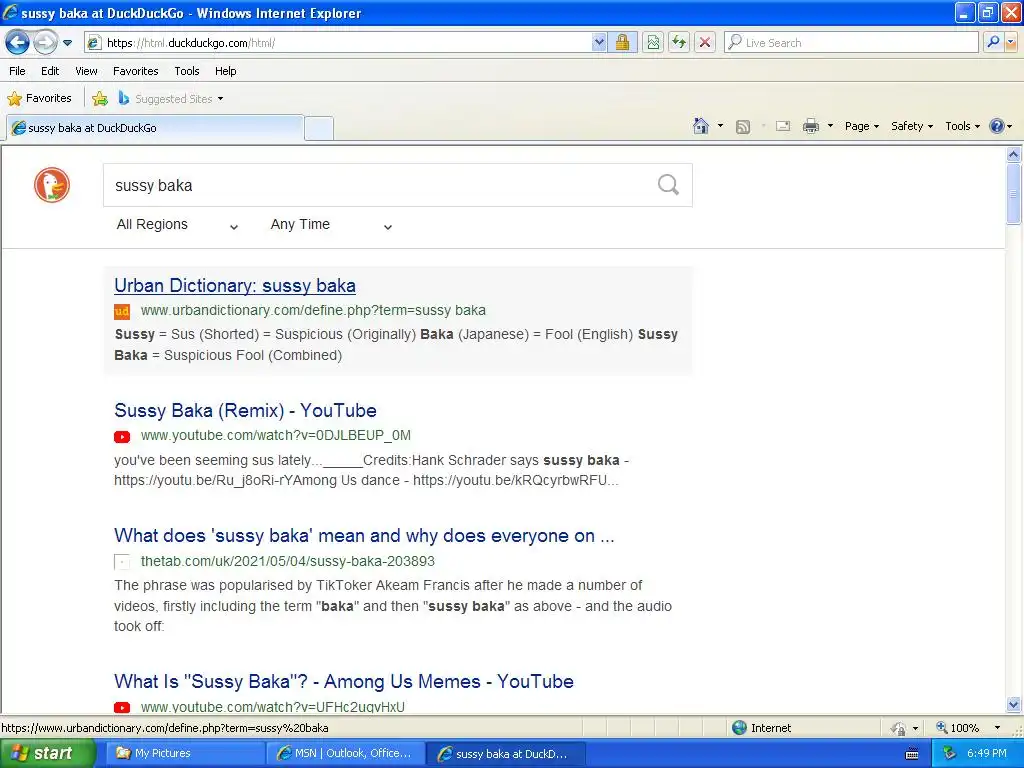Click the urbandictionary.com define.php URL
The width and height of the screenshot is (1024, 768).
[x=313, y=310]
